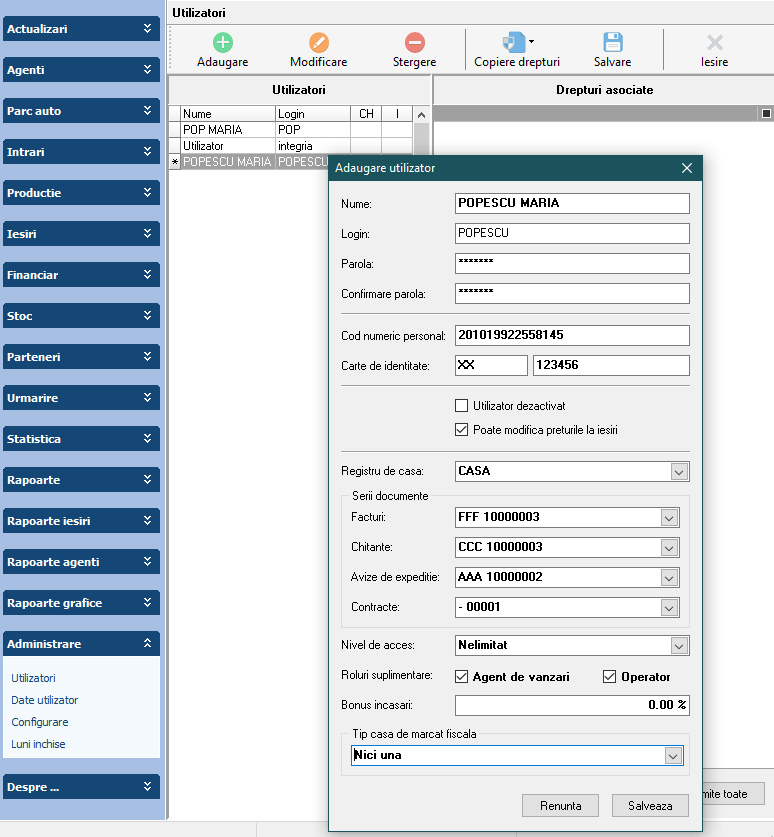Select Luni inchise from Administrare

(x=38, y=744)
